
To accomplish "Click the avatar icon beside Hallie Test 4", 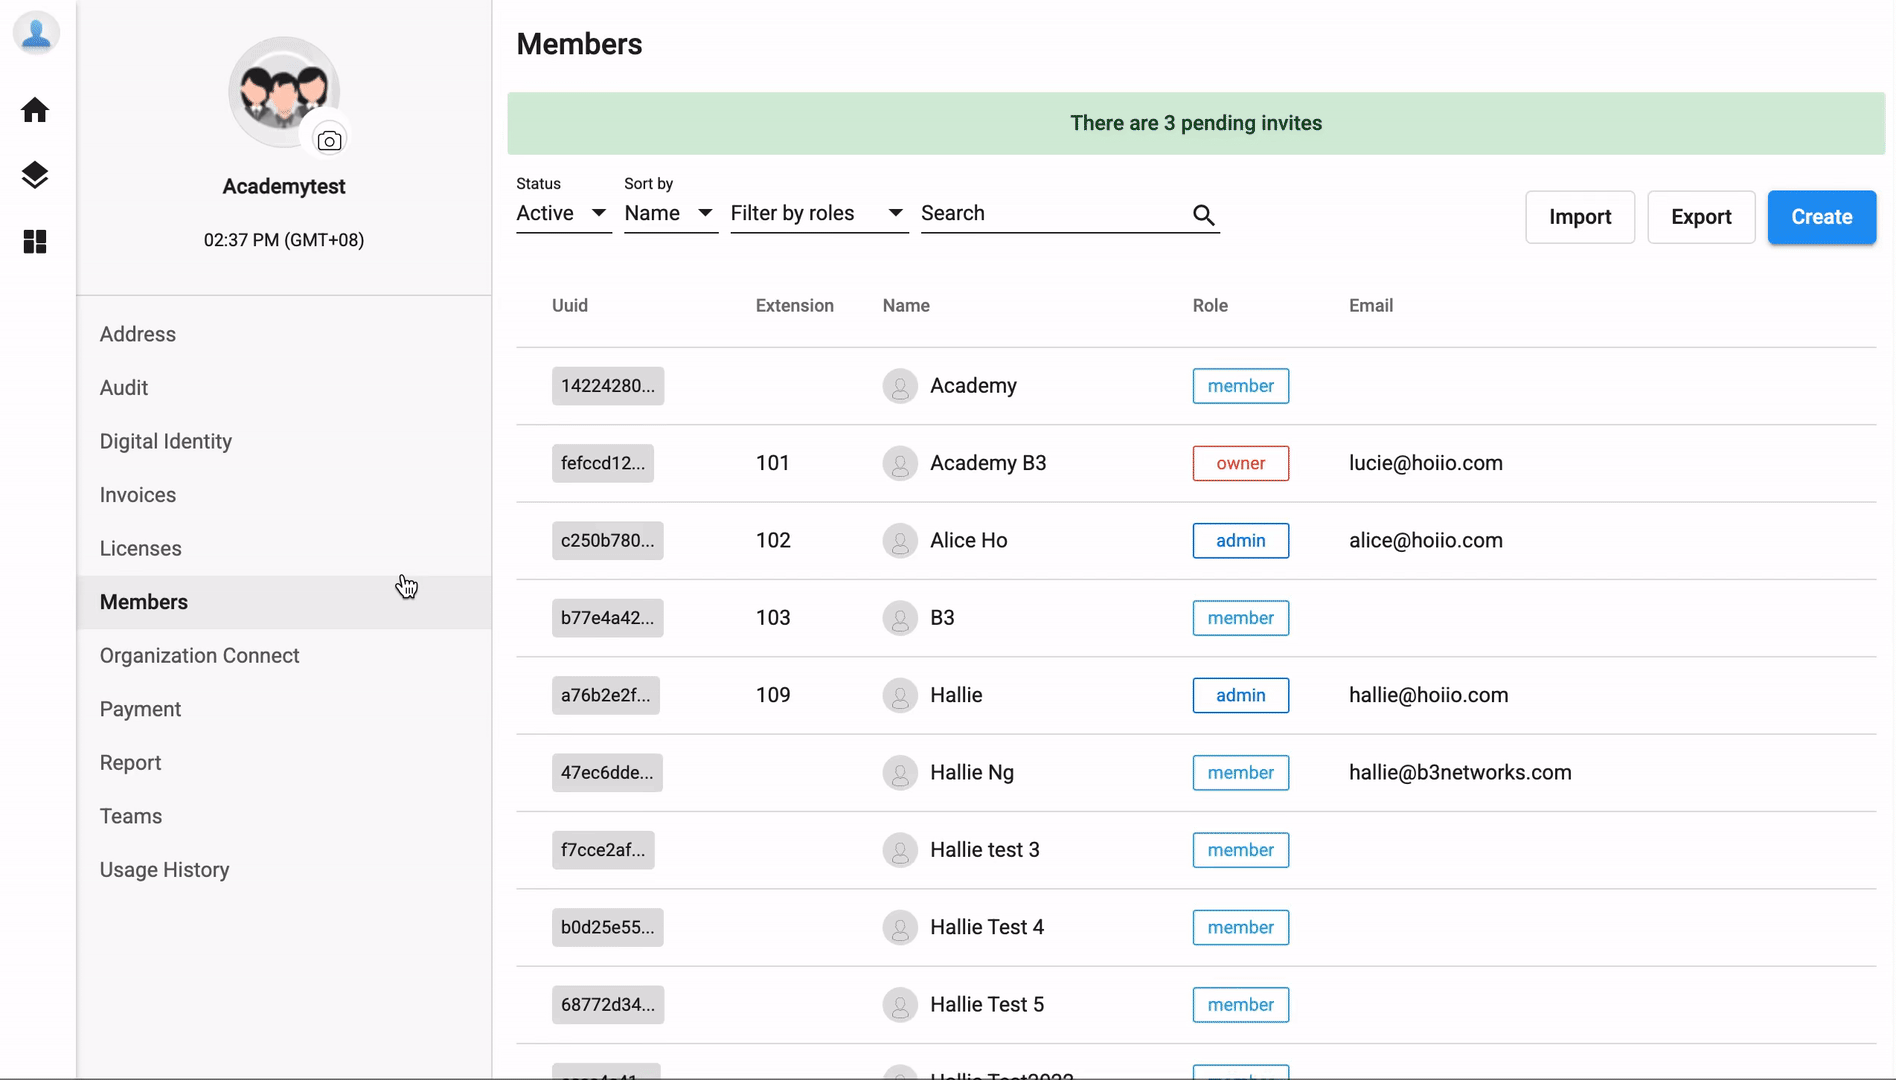I will point(900,928).
